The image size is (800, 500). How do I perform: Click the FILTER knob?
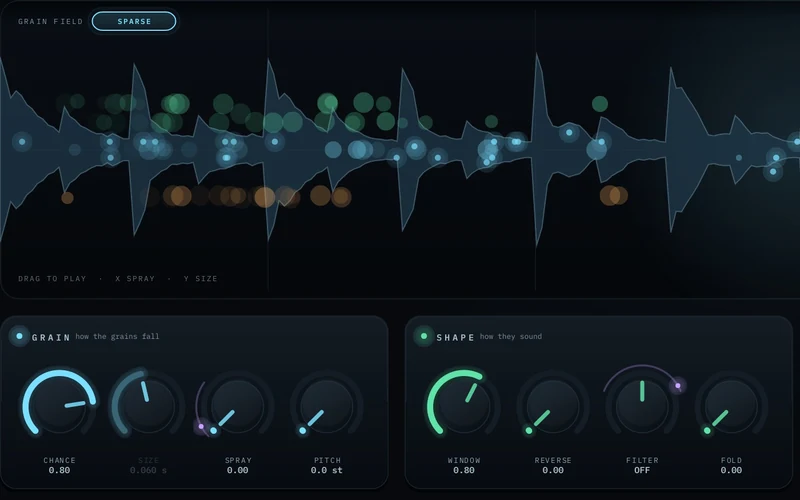642,406
